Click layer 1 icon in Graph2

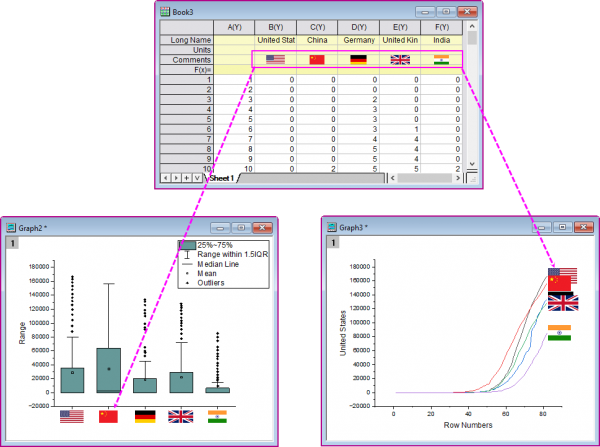[13, 243]
